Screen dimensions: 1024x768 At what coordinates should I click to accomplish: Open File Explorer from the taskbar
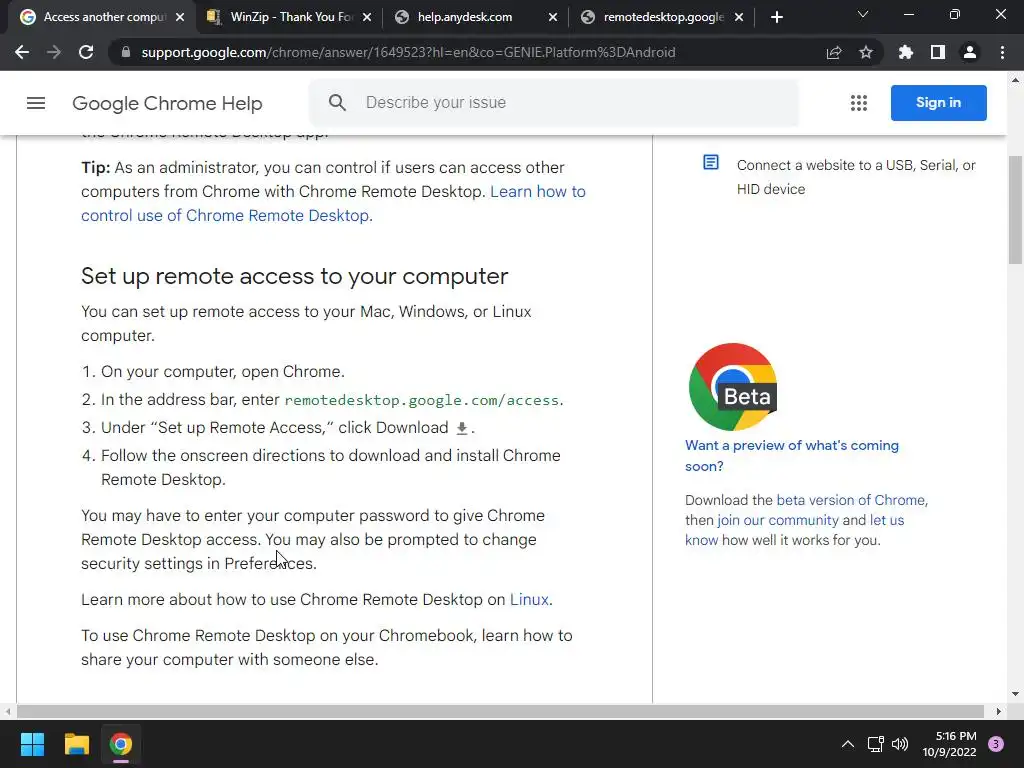click(x=76, y=744)
